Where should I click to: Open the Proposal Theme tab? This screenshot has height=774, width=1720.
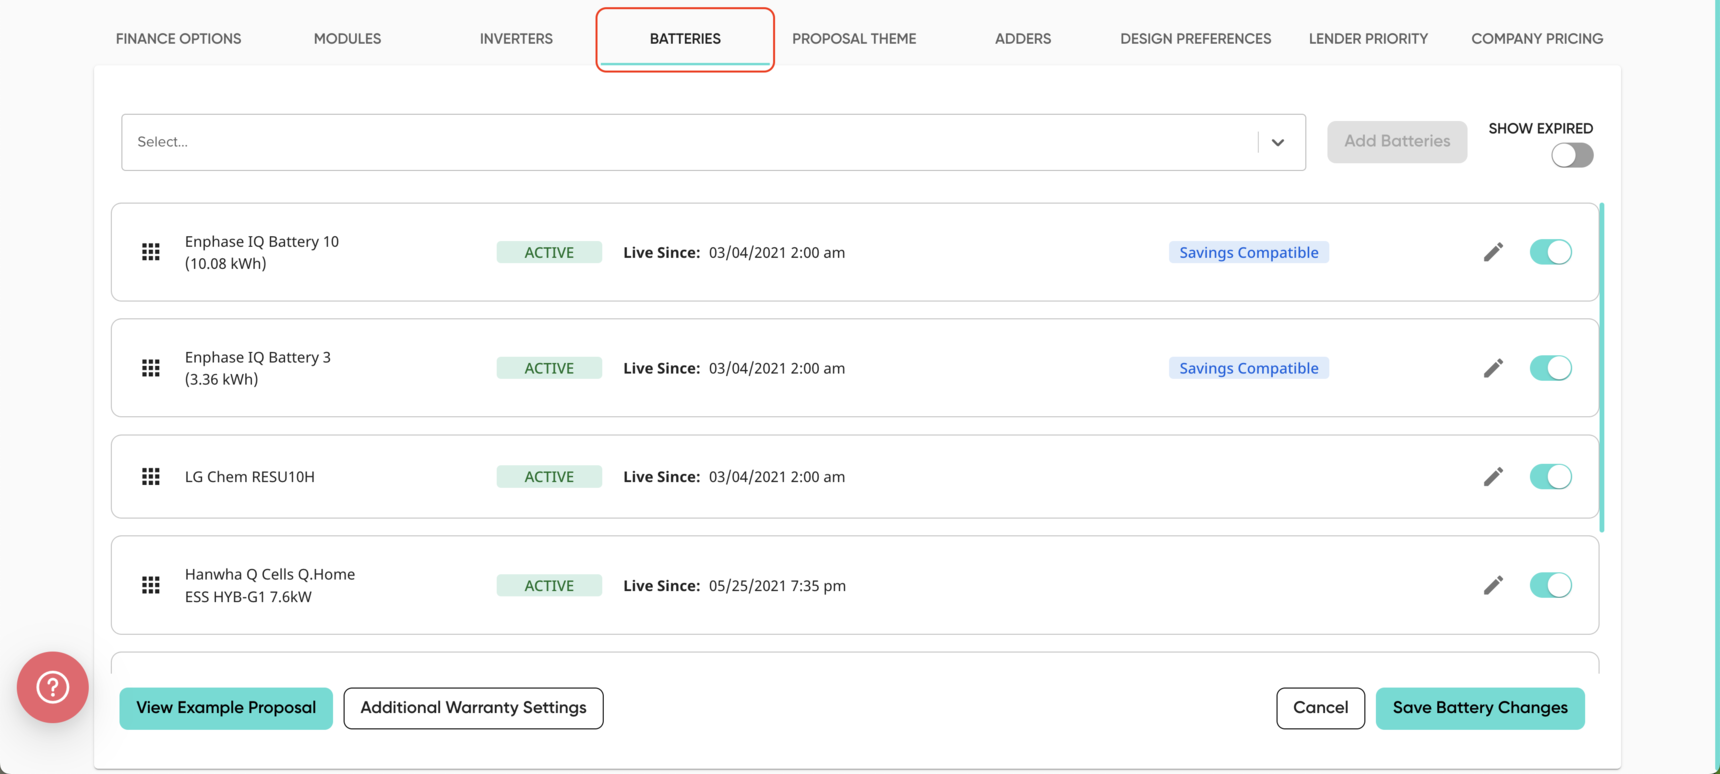(854, 39)
